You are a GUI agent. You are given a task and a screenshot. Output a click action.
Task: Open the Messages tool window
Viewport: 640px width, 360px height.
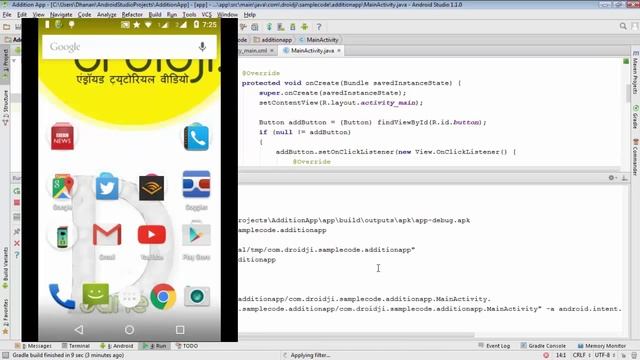pos(33,346)
